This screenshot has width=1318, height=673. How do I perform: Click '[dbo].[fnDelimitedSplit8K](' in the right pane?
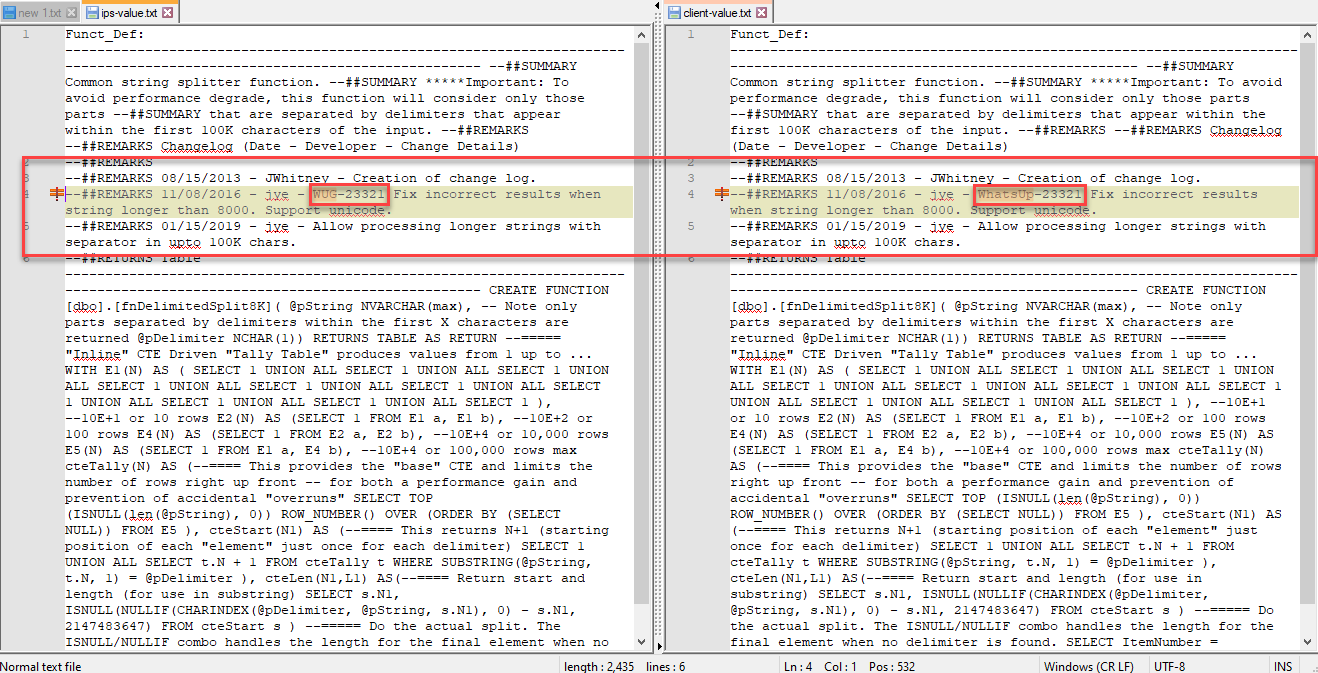839,306
